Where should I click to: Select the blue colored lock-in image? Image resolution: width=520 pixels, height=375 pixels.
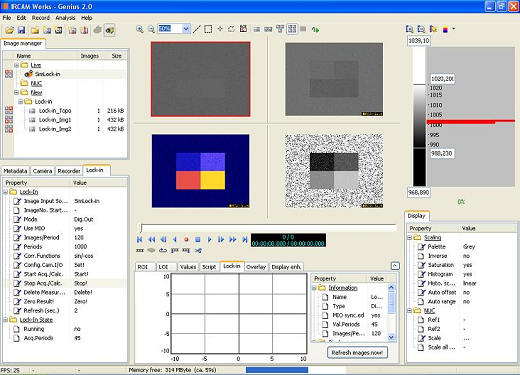coord(200,171)
